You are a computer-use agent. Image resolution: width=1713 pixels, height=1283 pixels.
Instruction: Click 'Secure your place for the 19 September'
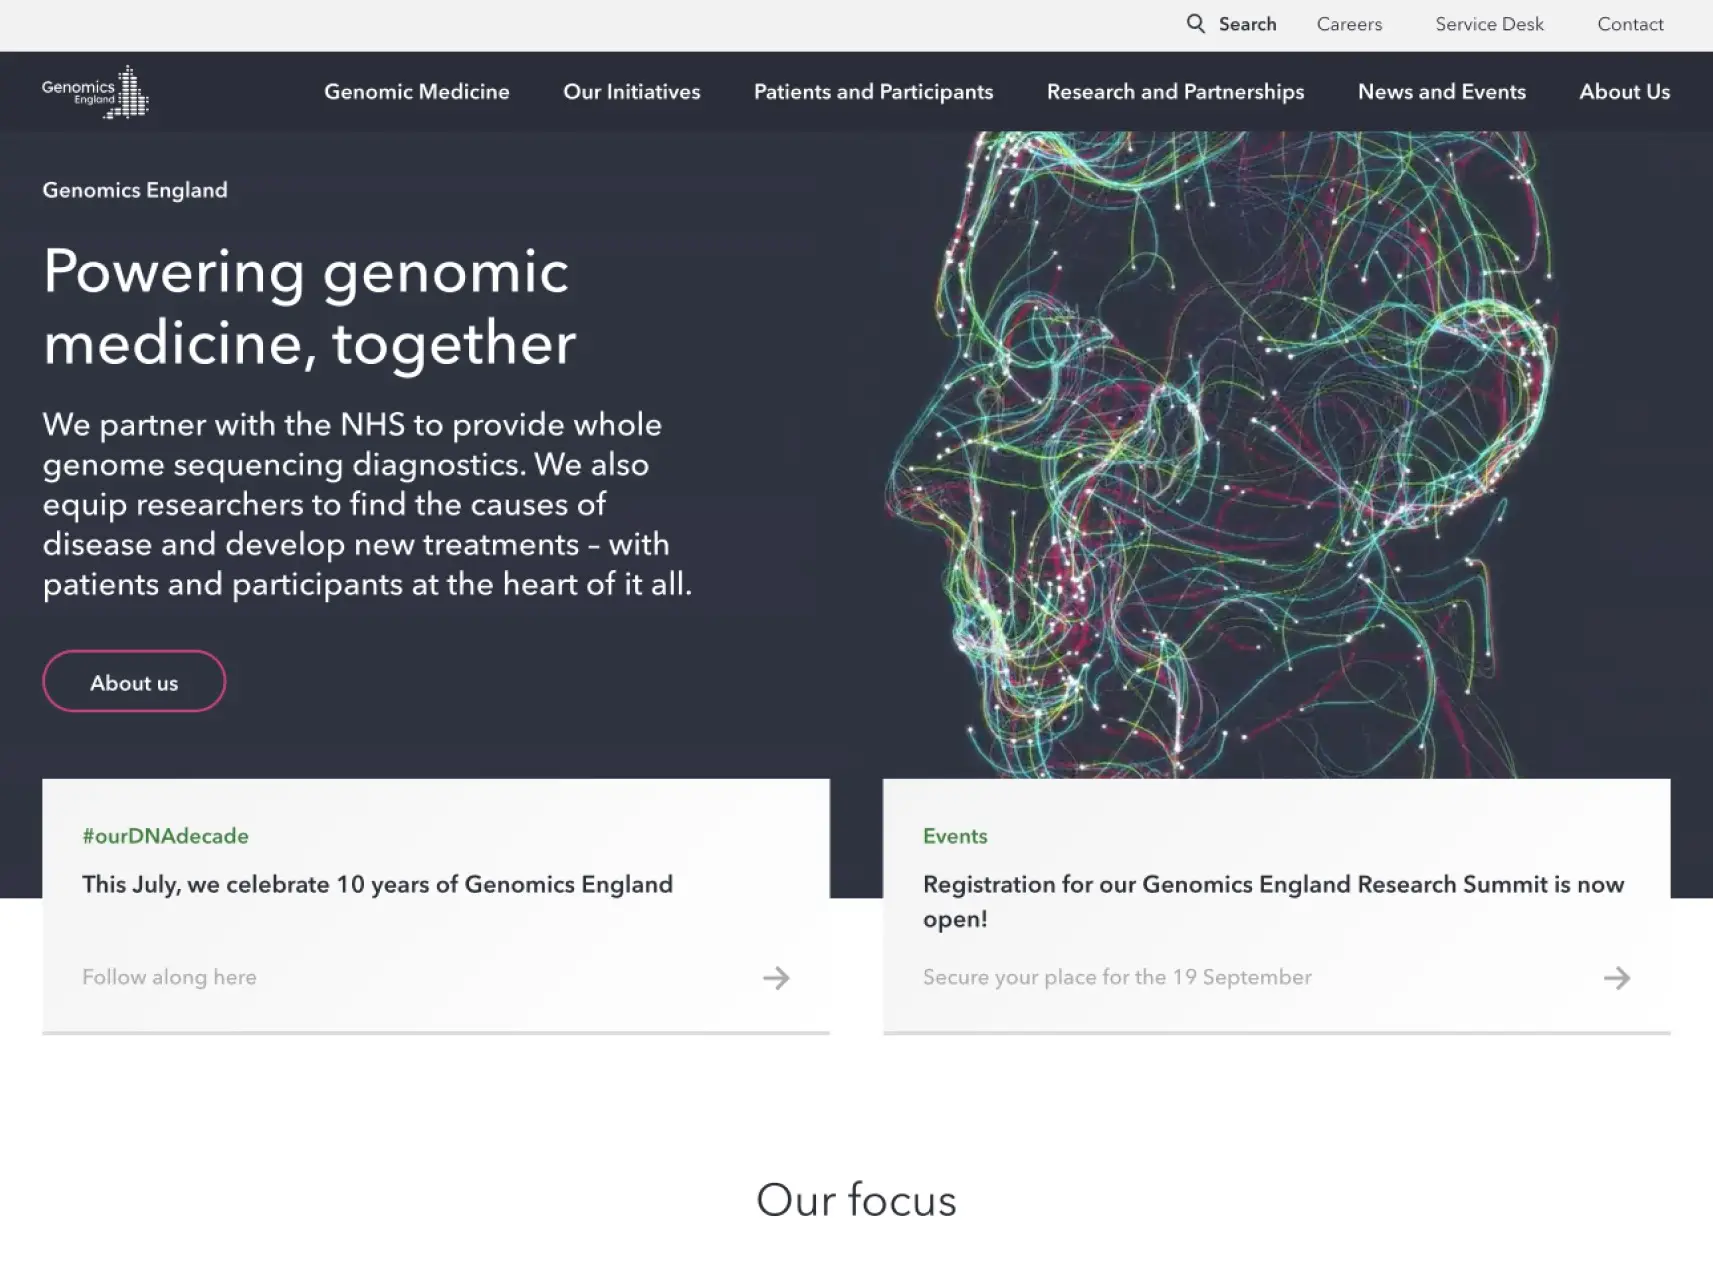click(x=1117, y=977)
